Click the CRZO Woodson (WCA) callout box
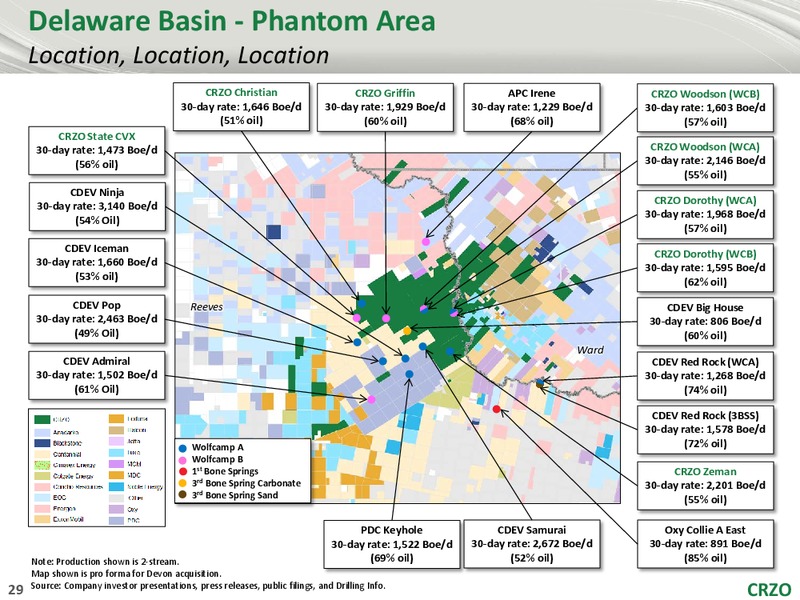Screen dimensions: 800x600 tap(705, 160)
